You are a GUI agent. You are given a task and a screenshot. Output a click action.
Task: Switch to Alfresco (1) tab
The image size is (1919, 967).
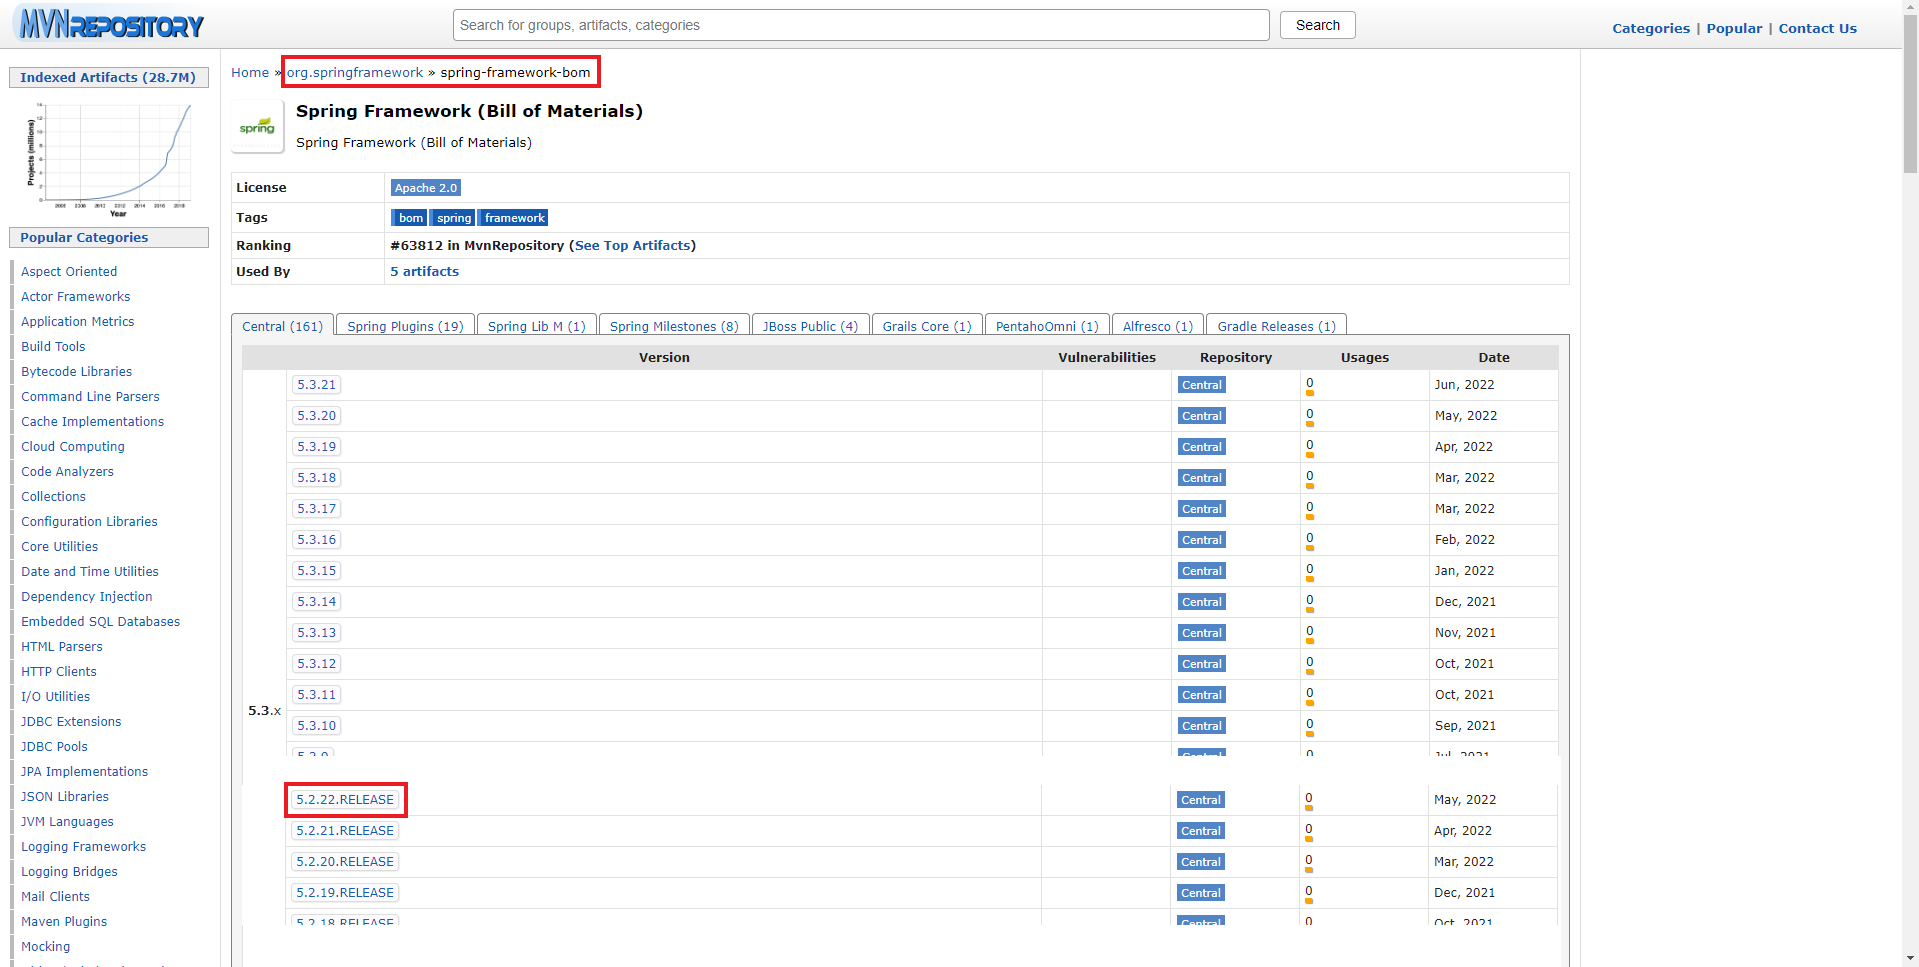point(1158,326)
